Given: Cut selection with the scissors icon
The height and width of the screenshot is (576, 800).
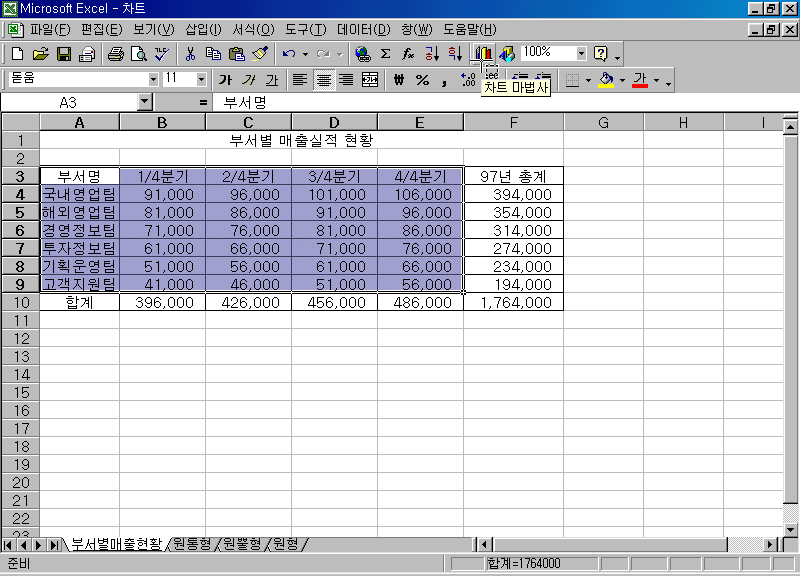Looking at the screenshot, I should [190, 54].
